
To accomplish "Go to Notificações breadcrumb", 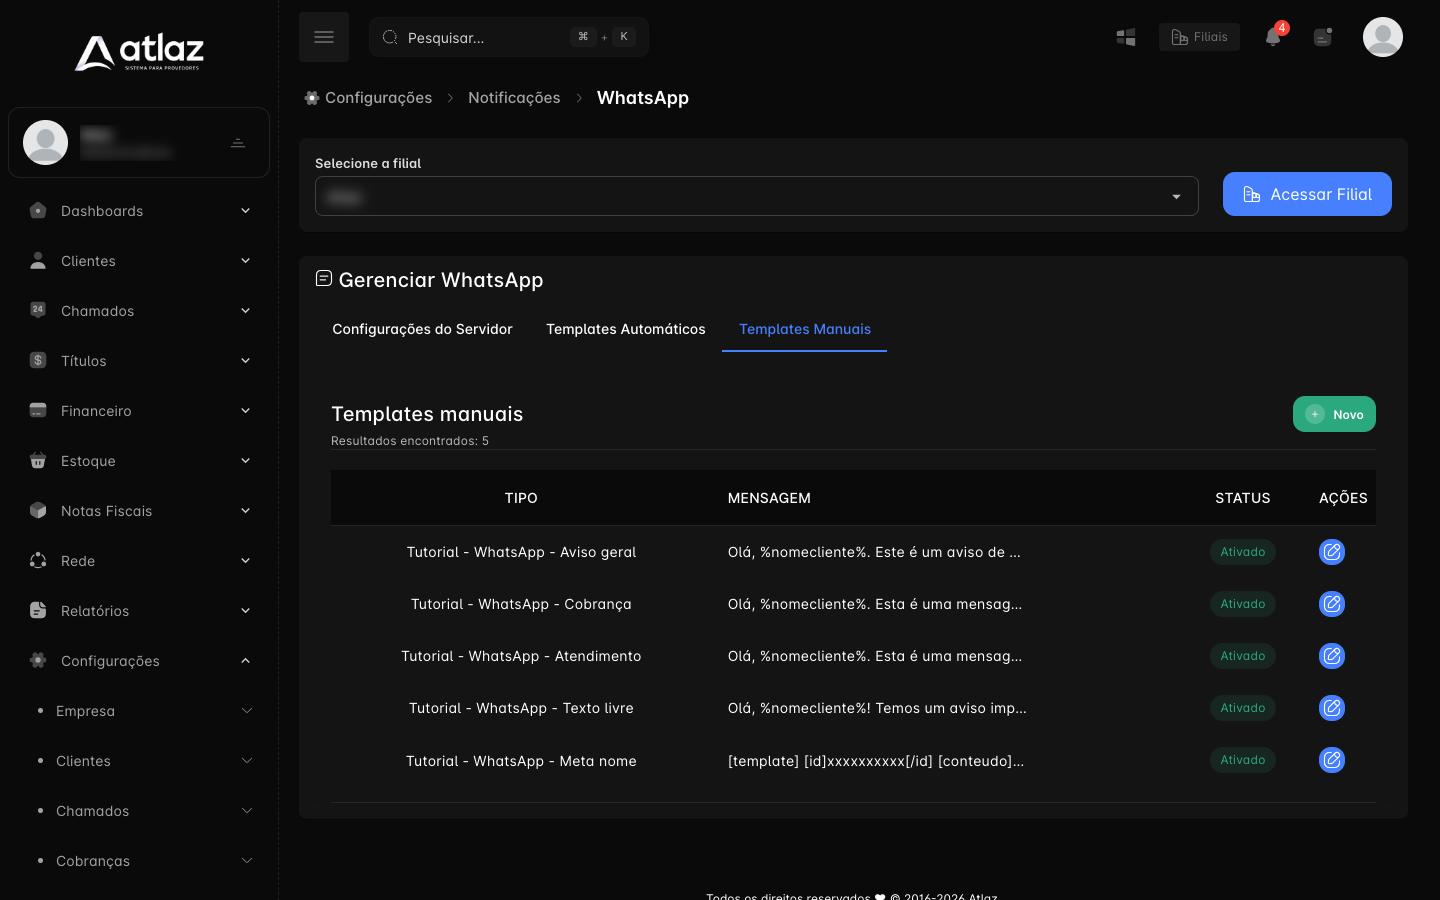I will tap(514, 98).
